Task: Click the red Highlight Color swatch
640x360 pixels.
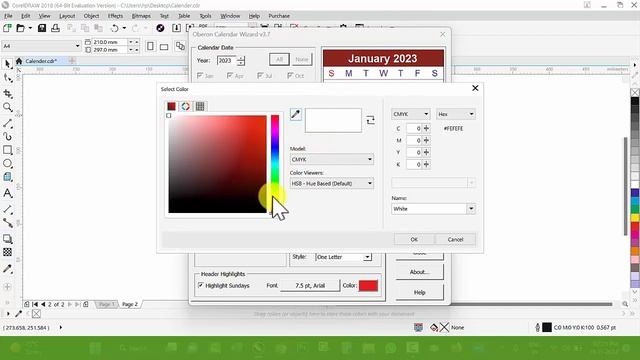Action: click(368, 285)
